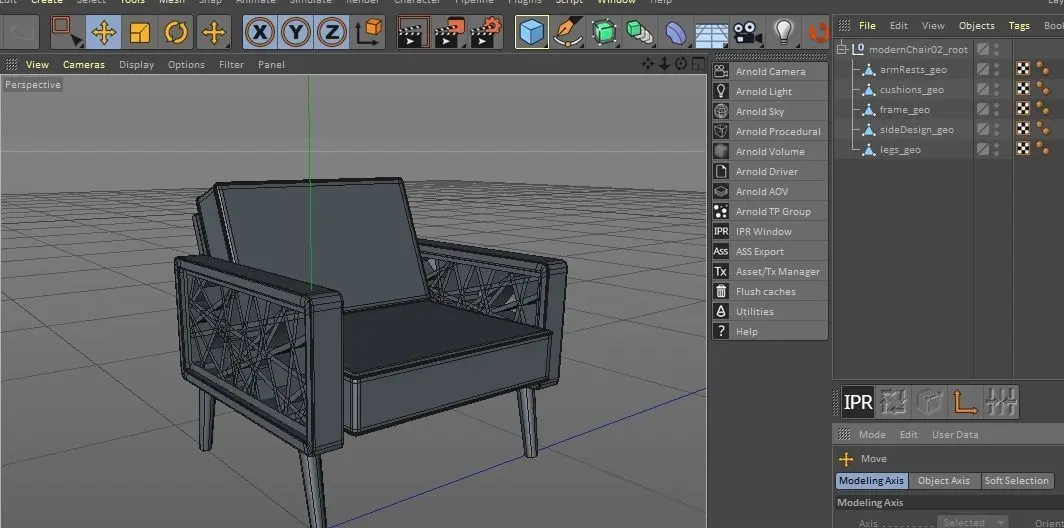Open the Axis 'Selected' dropdown

[x=972, y=523]
